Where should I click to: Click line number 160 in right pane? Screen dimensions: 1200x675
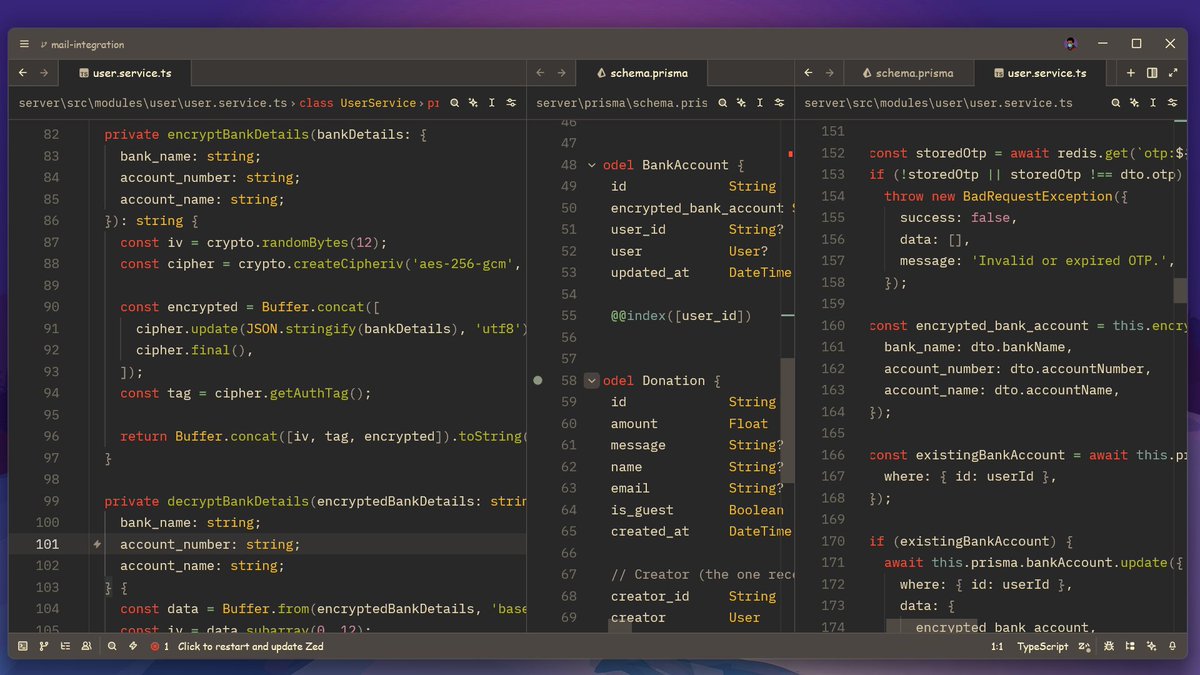click(833, 326)
